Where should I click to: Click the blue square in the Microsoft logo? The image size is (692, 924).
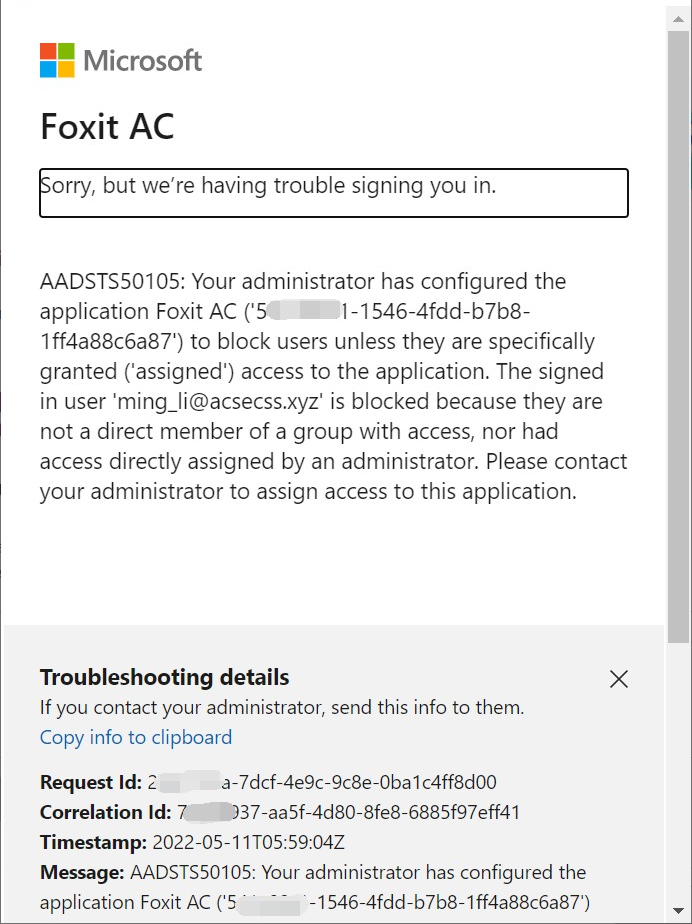(x=46, y=69)
